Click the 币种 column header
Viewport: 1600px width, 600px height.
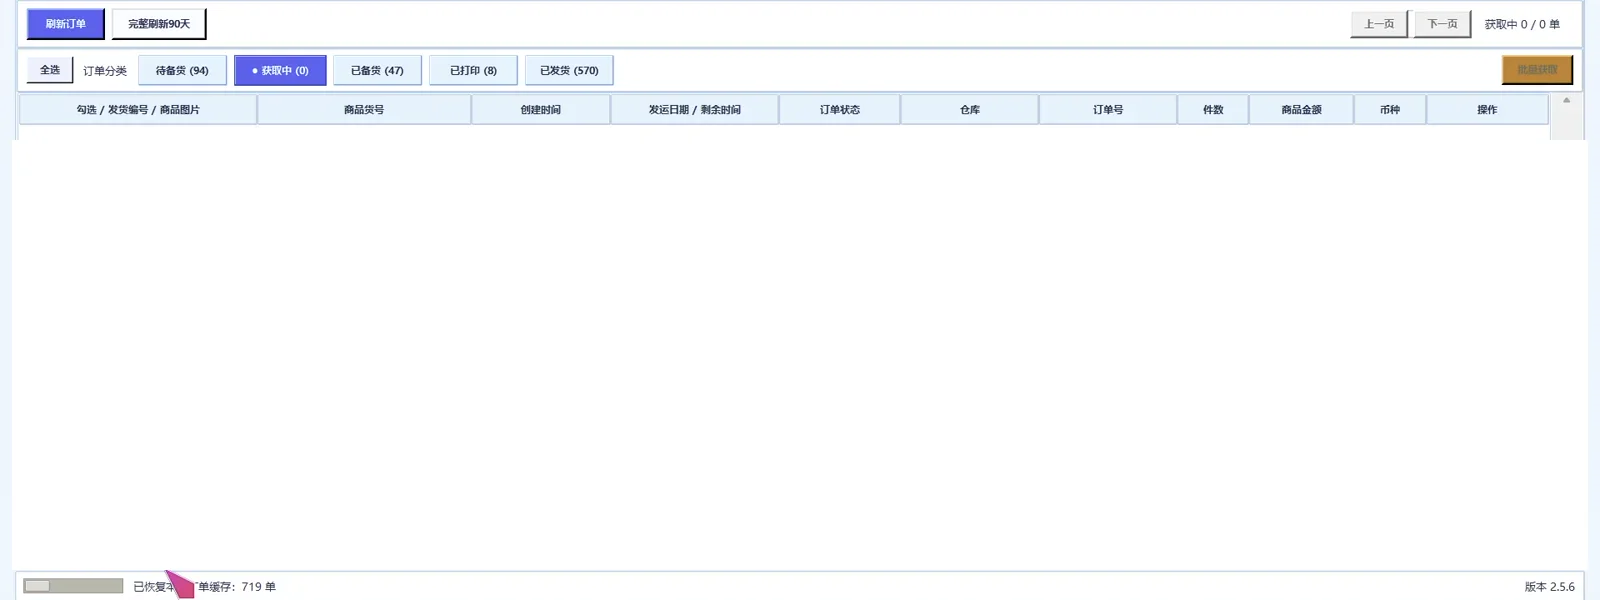coord(1390,109)
